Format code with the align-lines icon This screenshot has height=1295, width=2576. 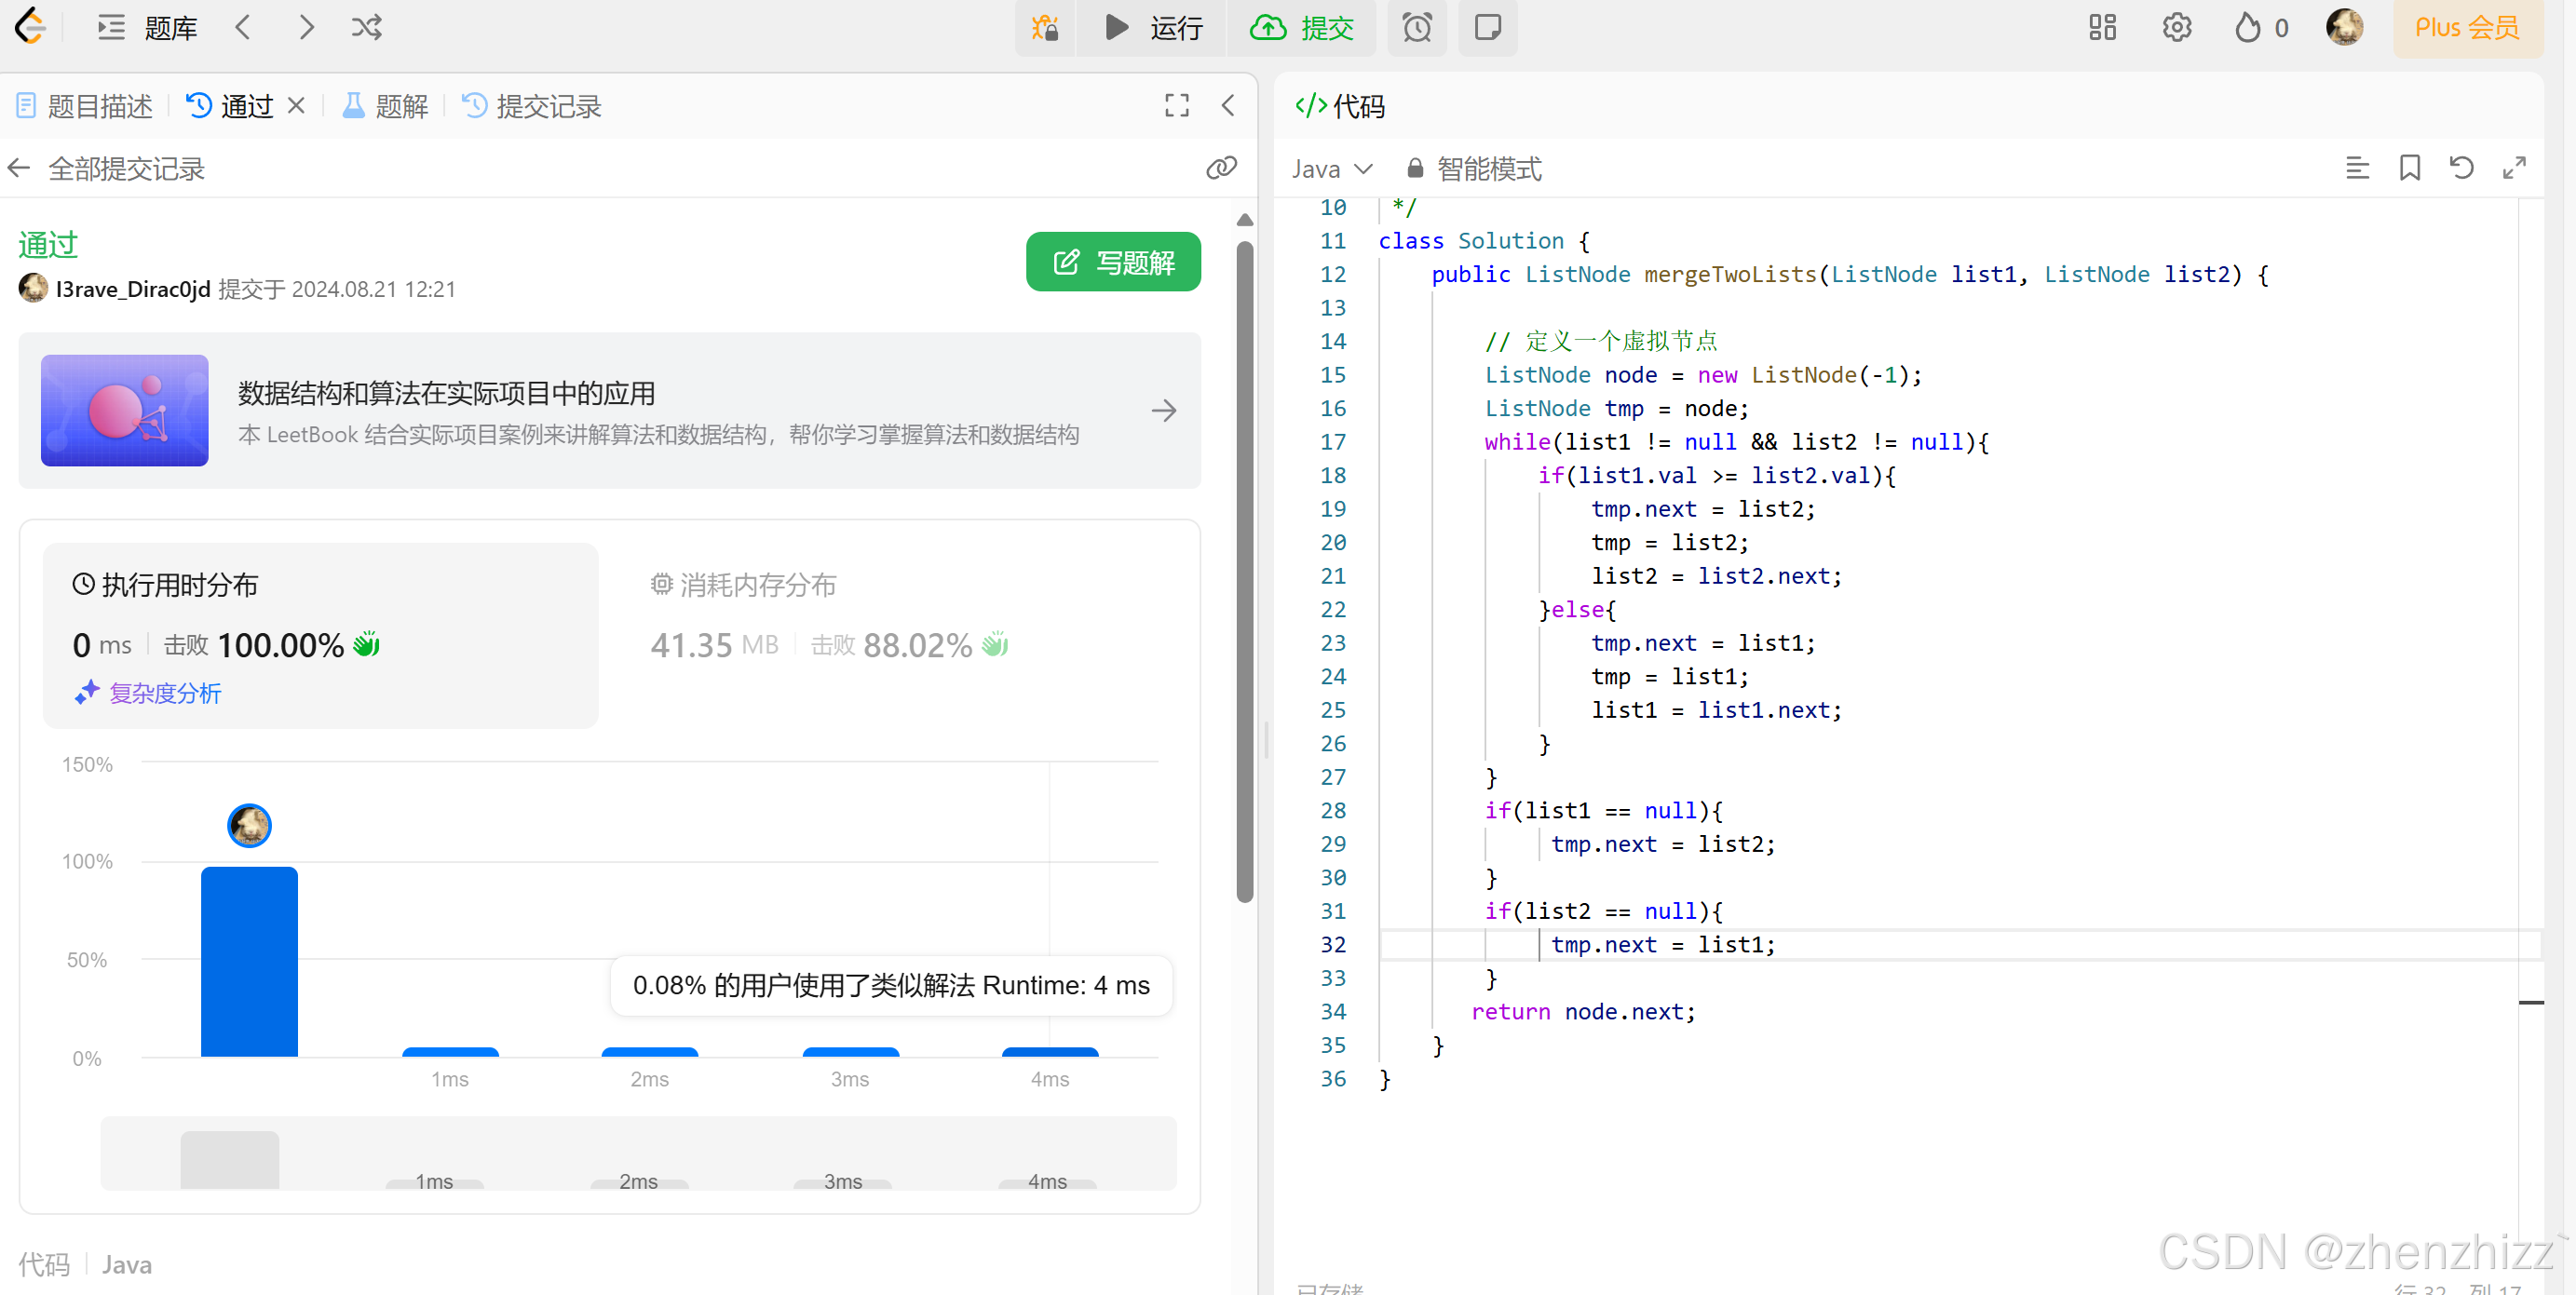(2357, 168)
